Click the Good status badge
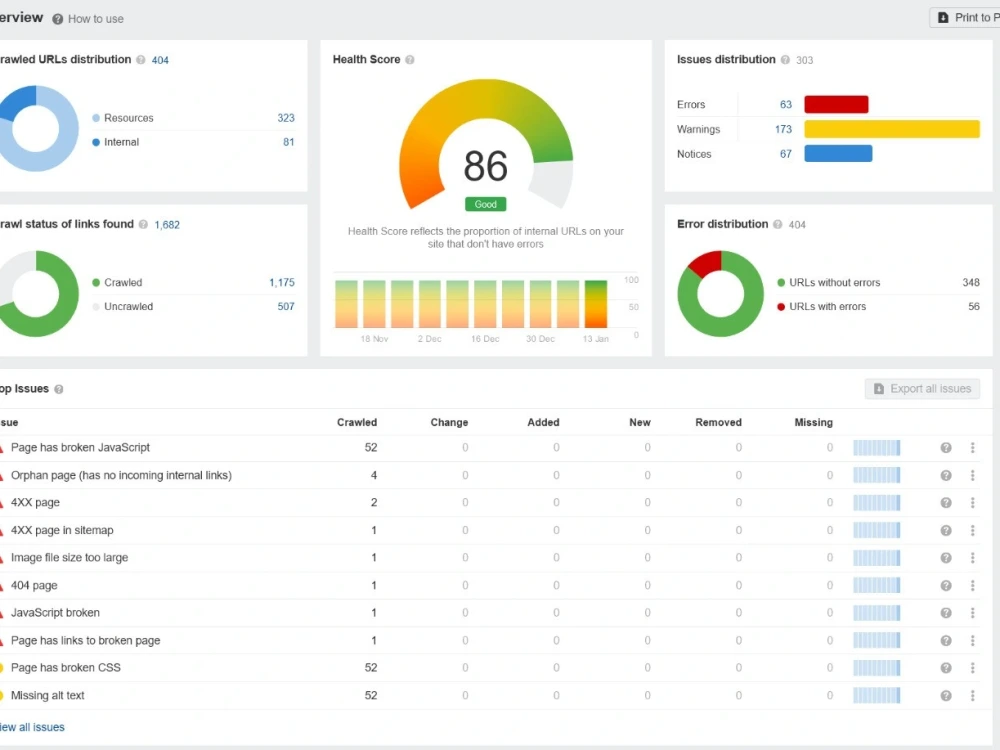 pos(486,204)
